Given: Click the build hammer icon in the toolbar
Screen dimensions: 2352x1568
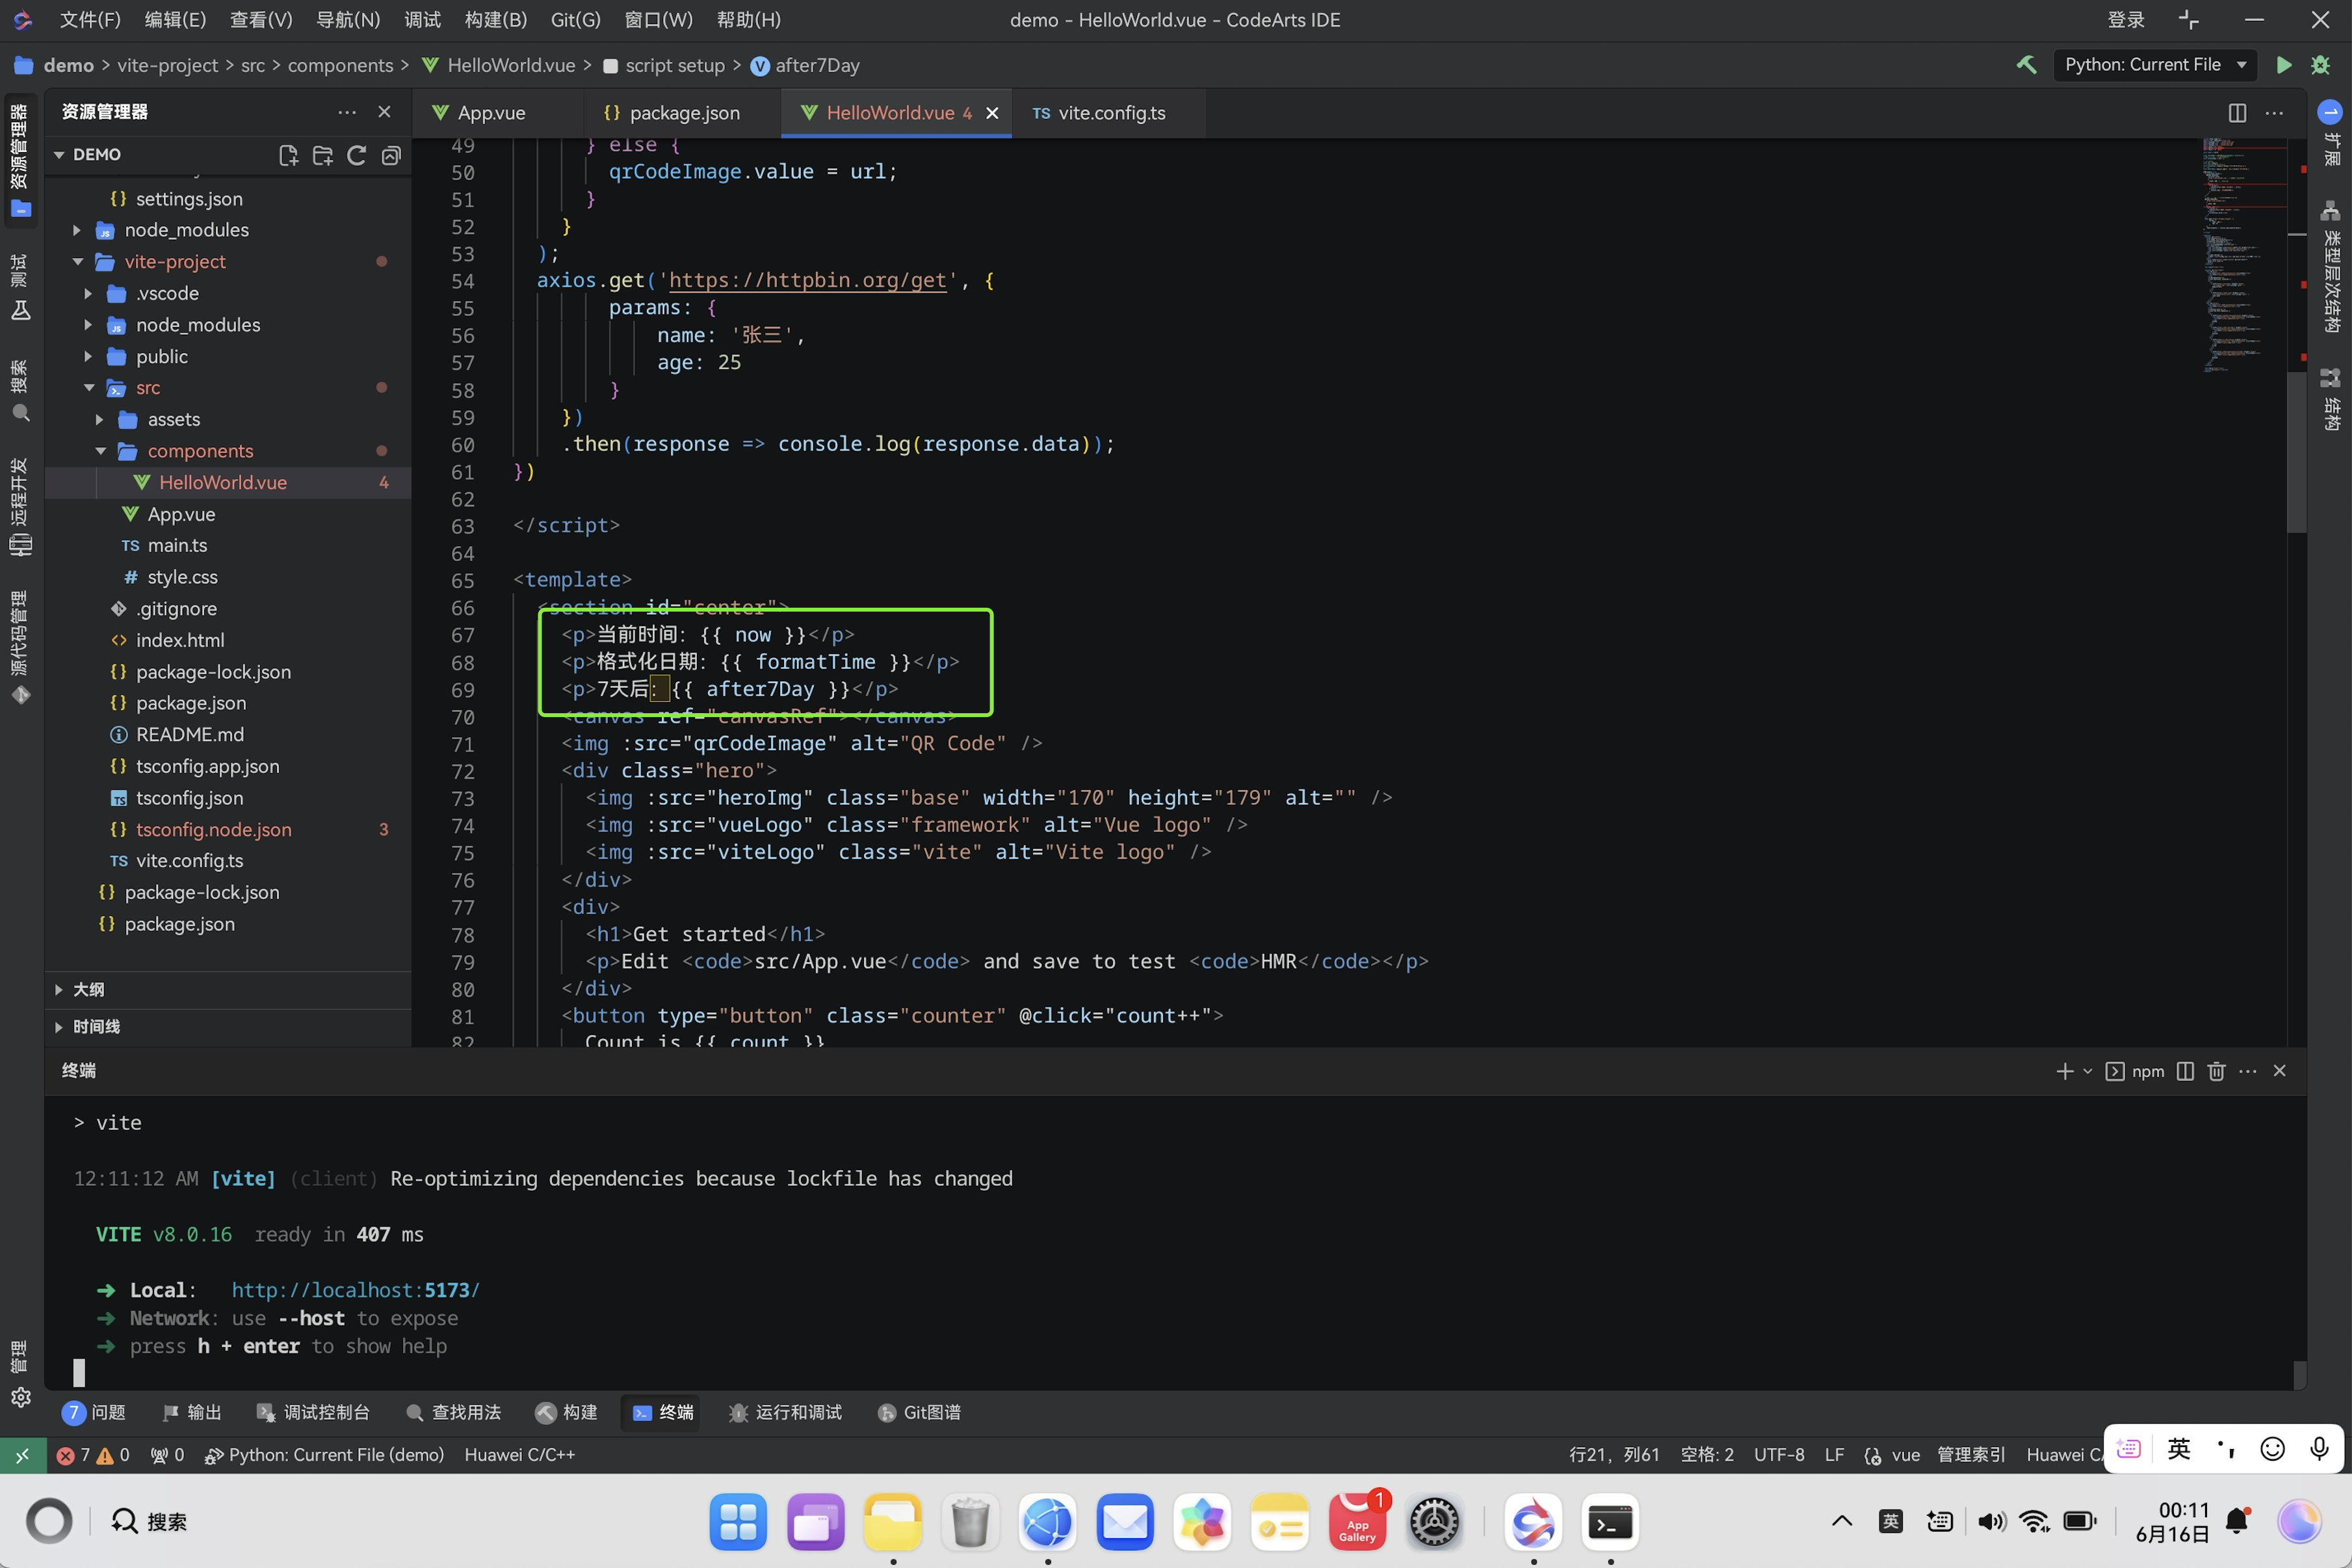Looking at the screenshot, I should tap(2027, 65).
